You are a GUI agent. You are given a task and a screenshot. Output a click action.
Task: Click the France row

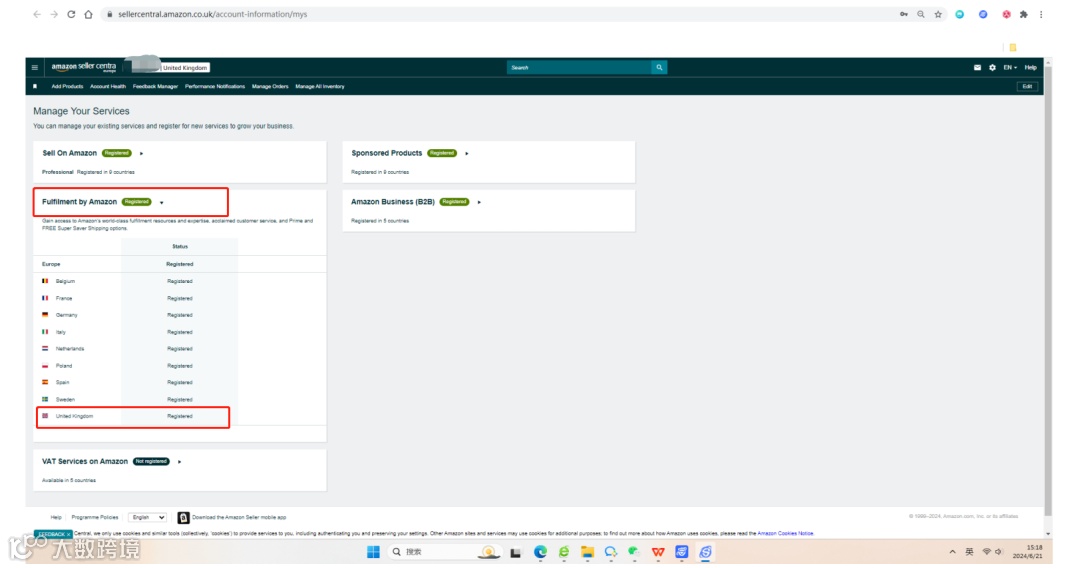point(180,298)
